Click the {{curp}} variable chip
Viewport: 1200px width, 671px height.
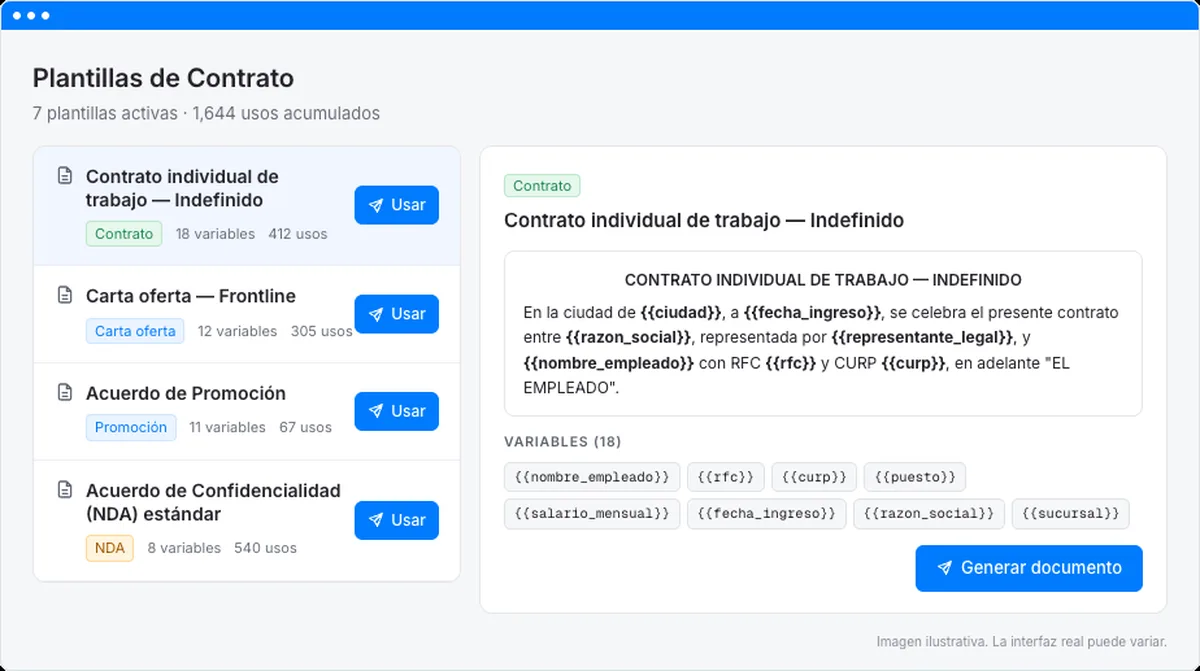814,477
